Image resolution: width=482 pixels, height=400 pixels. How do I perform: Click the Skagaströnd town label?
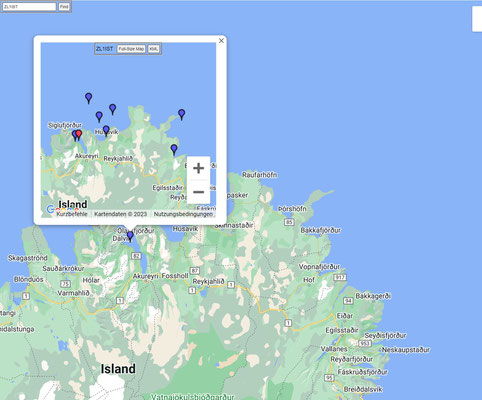point(28,258)
